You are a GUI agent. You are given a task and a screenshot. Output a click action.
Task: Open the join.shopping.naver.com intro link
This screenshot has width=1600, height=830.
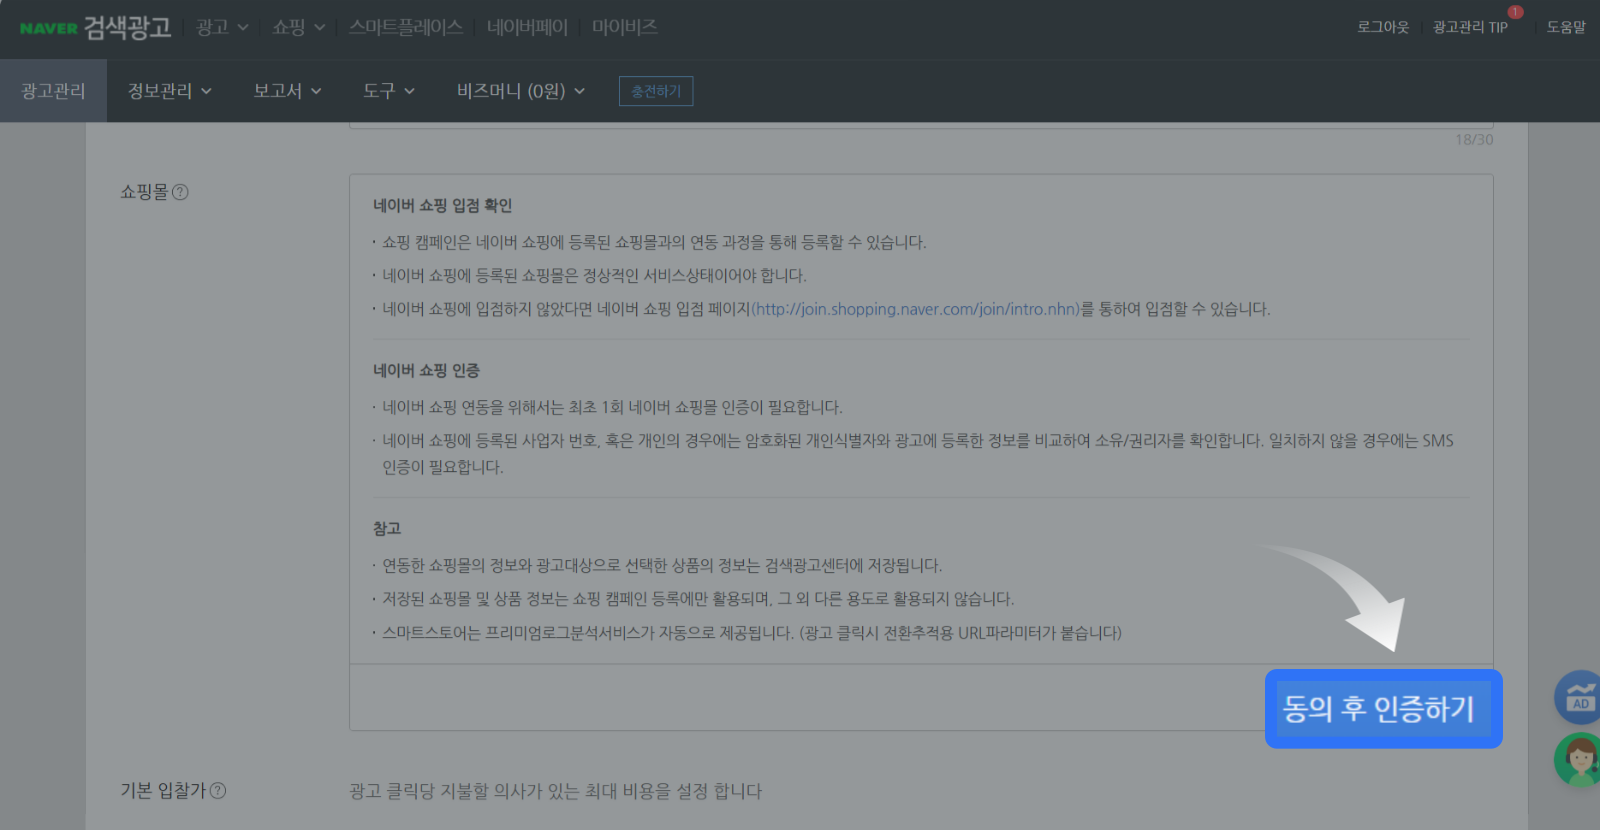916,309
